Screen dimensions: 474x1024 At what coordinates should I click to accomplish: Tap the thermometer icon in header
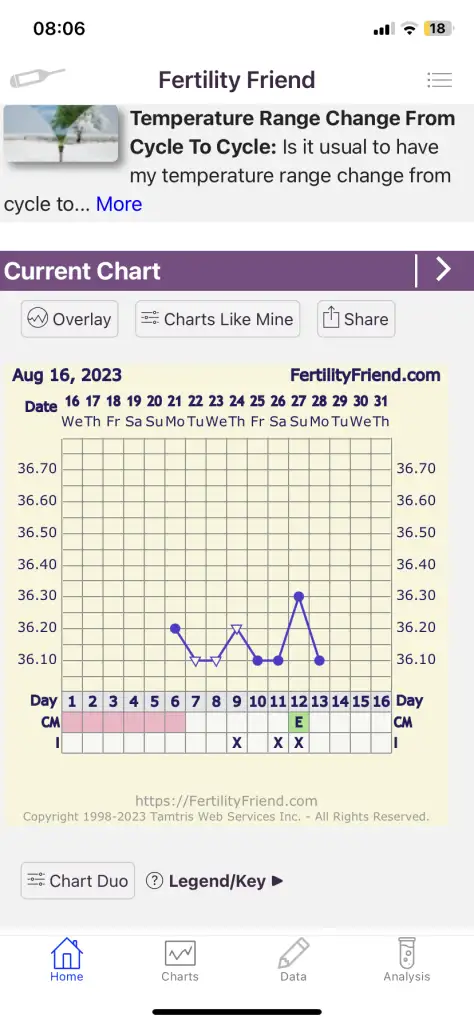pos(37,79)
